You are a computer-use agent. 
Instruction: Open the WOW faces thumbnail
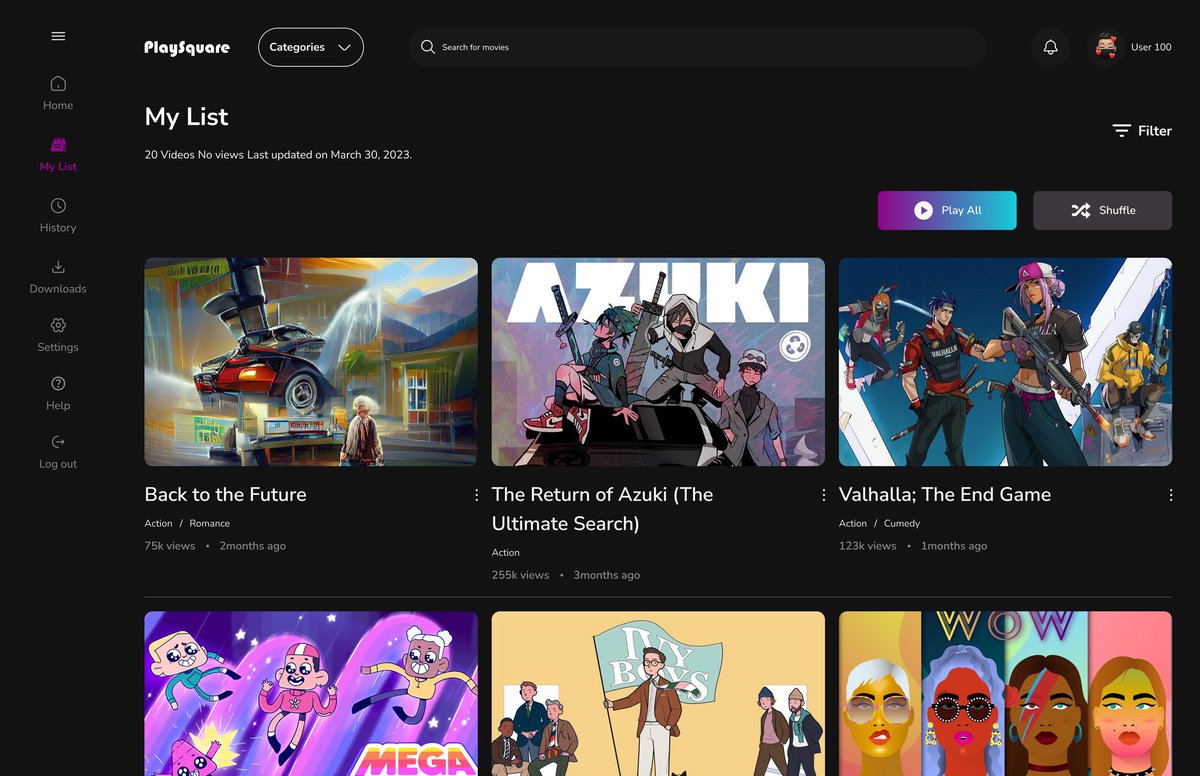pos(1005,694)
